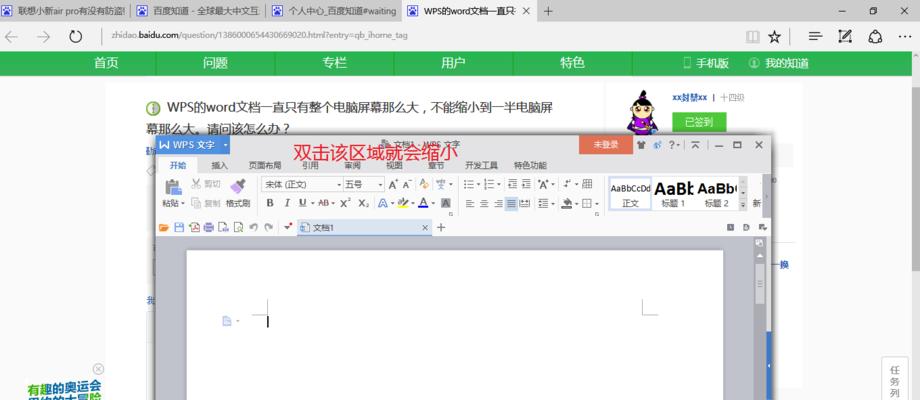This screenshot has width=920, height=400.
Task: Click the WPS skin shirt icon
Action: 641,145
